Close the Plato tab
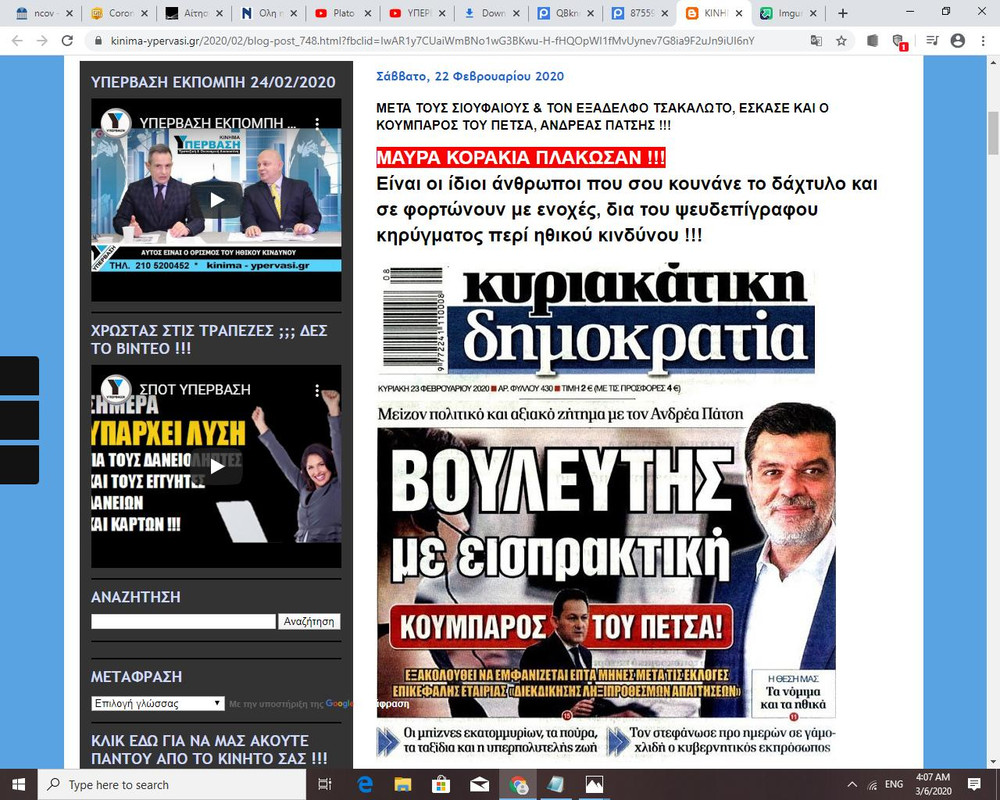Viewport: 1000px width, 800px height. pyautogui.click(x=368, y=13)
